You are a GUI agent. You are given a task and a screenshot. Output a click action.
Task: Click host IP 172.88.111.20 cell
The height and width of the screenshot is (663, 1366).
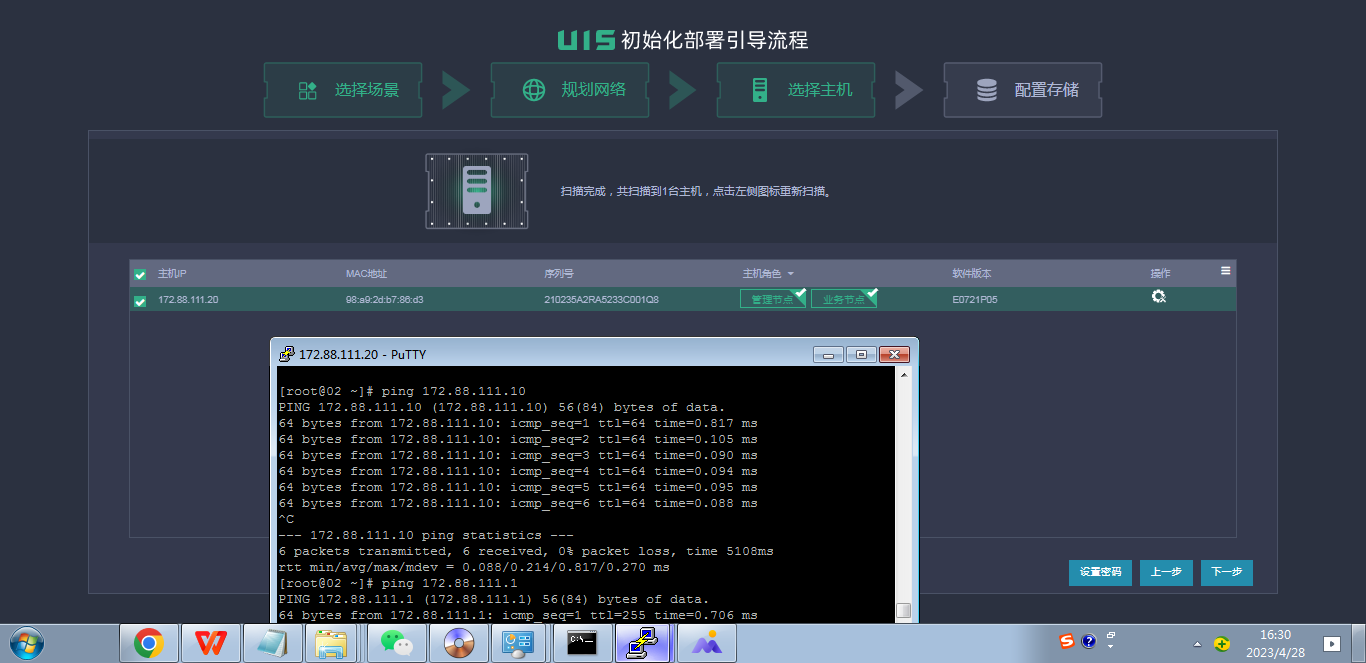point(188,300)
